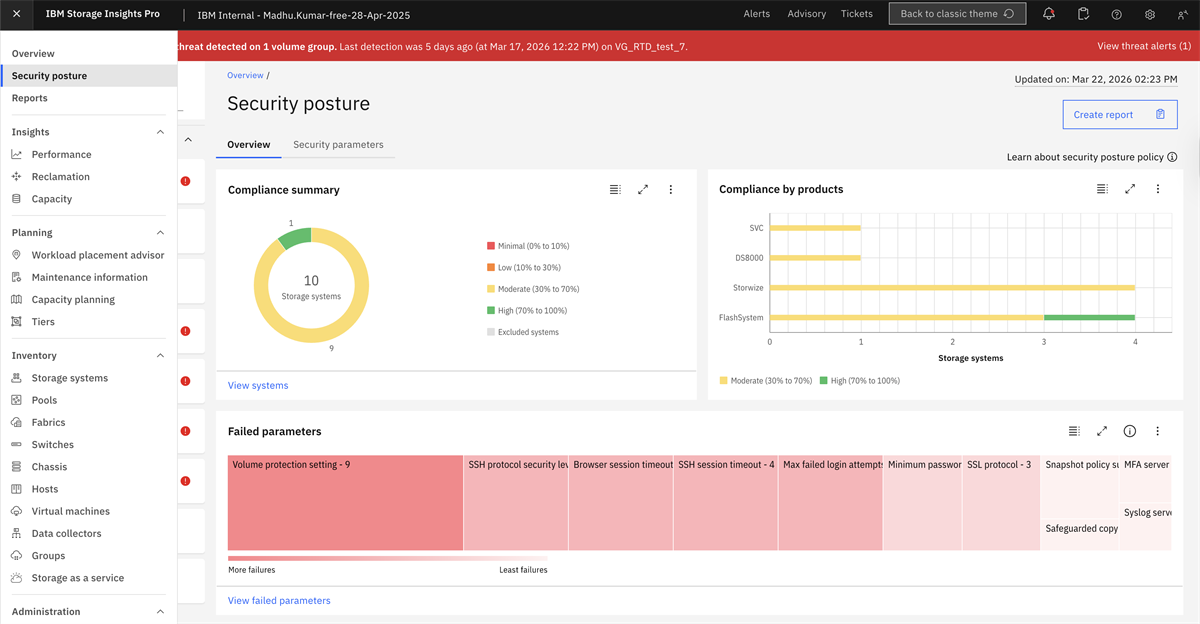Collapse the Insights section
Viewport: 1200px width, 624px height.
click(x=160, y=132)
